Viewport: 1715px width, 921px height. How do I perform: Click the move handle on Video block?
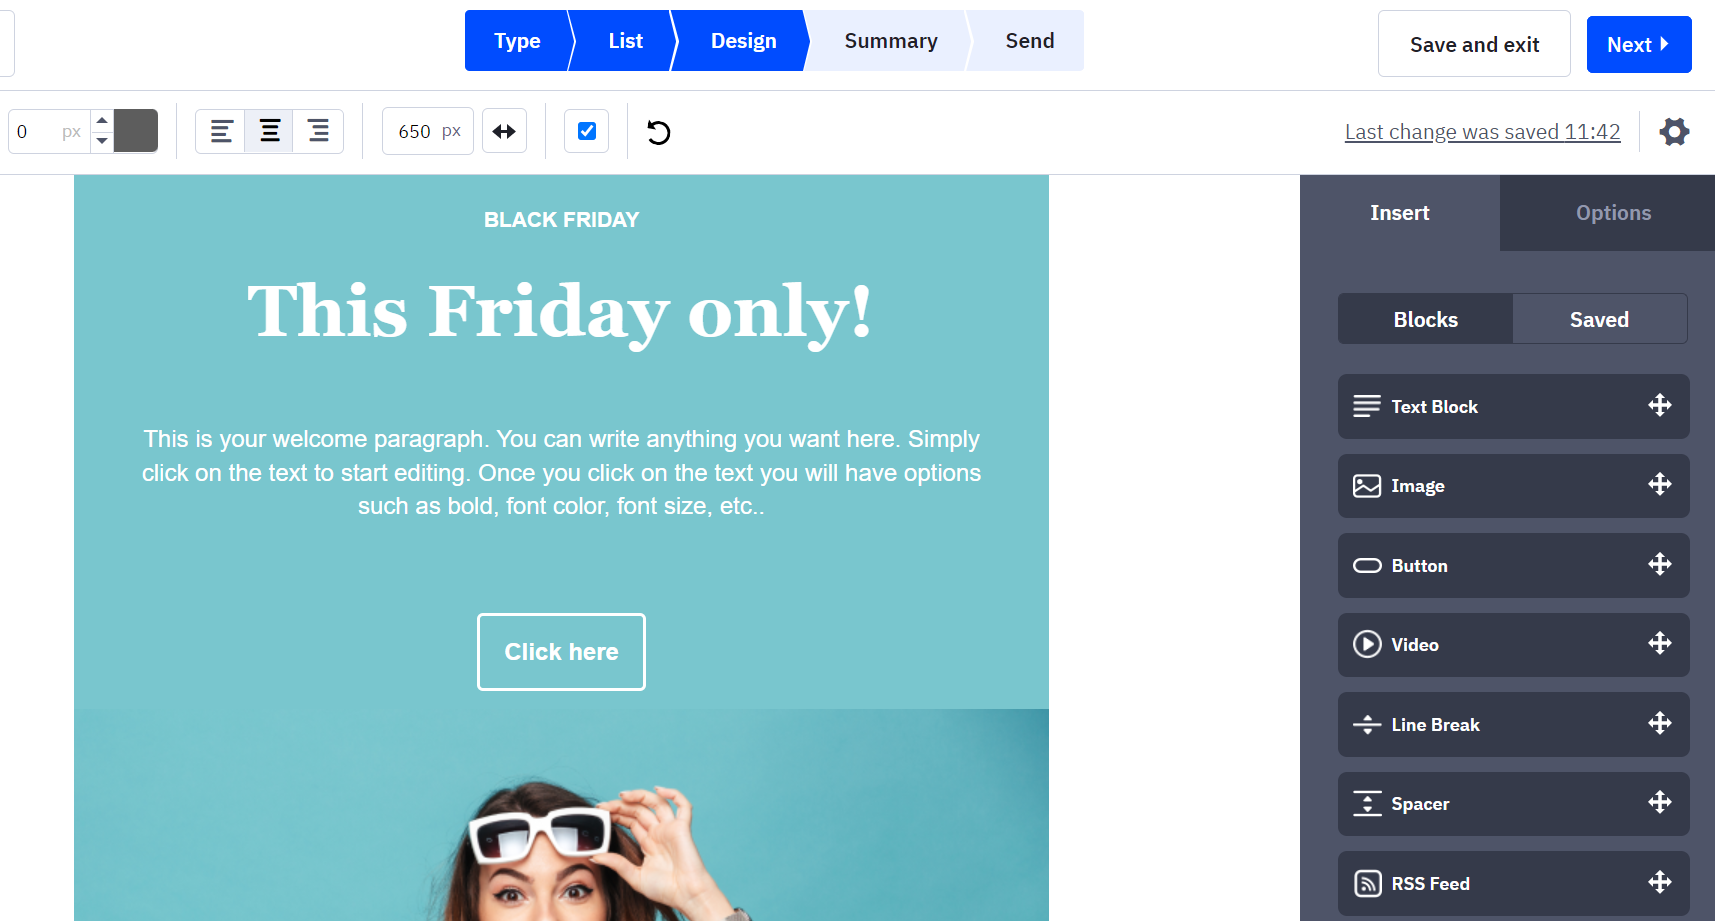(x=1660, y=643)
